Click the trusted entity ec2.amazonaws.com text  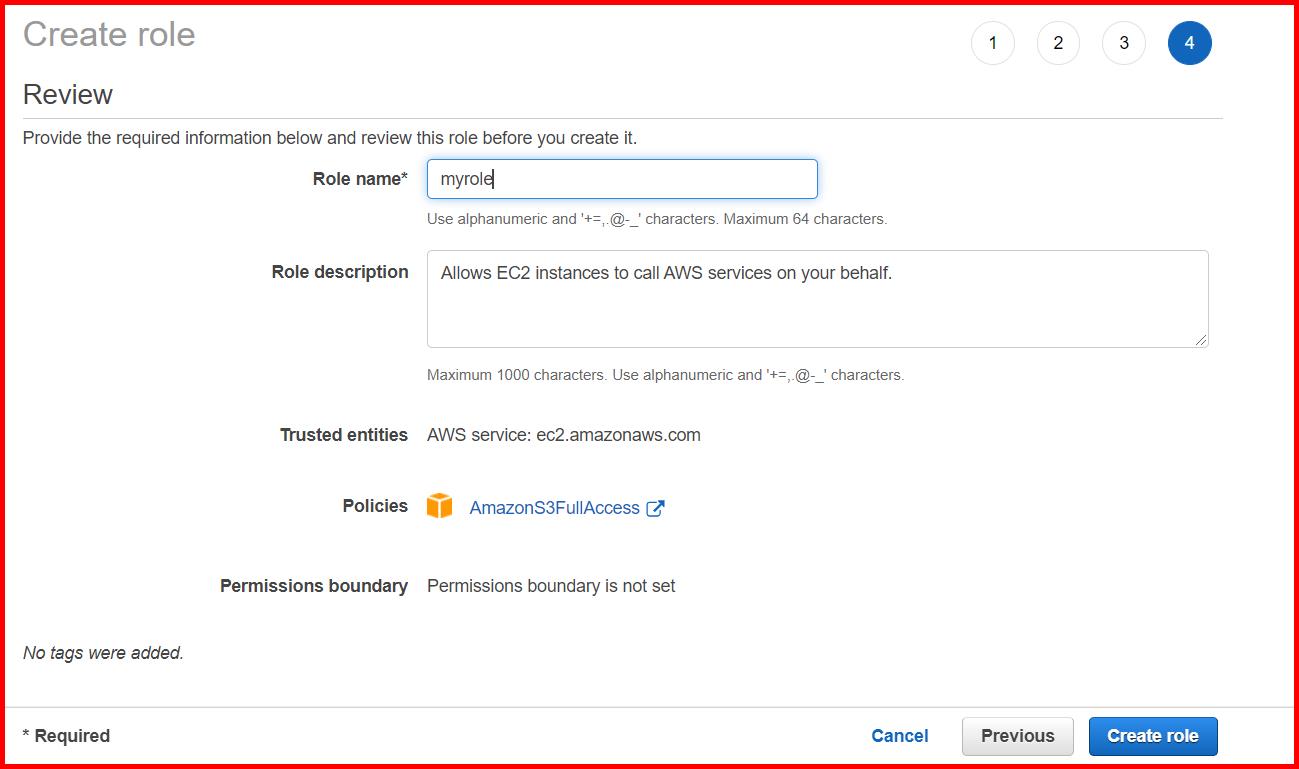click(x=563, y=434)
